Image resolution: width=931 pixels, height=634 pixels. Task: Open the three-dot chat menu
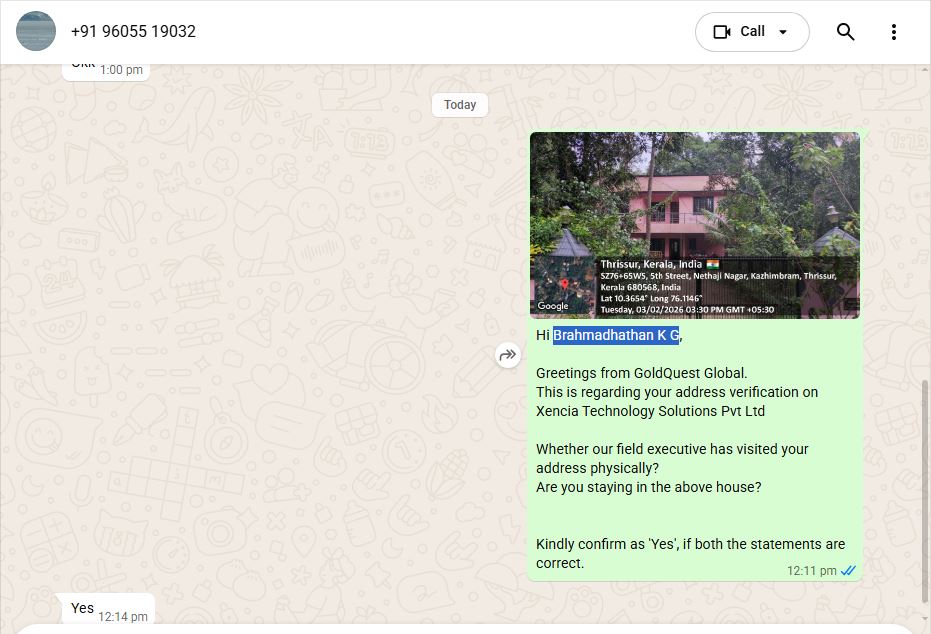pyautogui.click(x=894, y=32)
